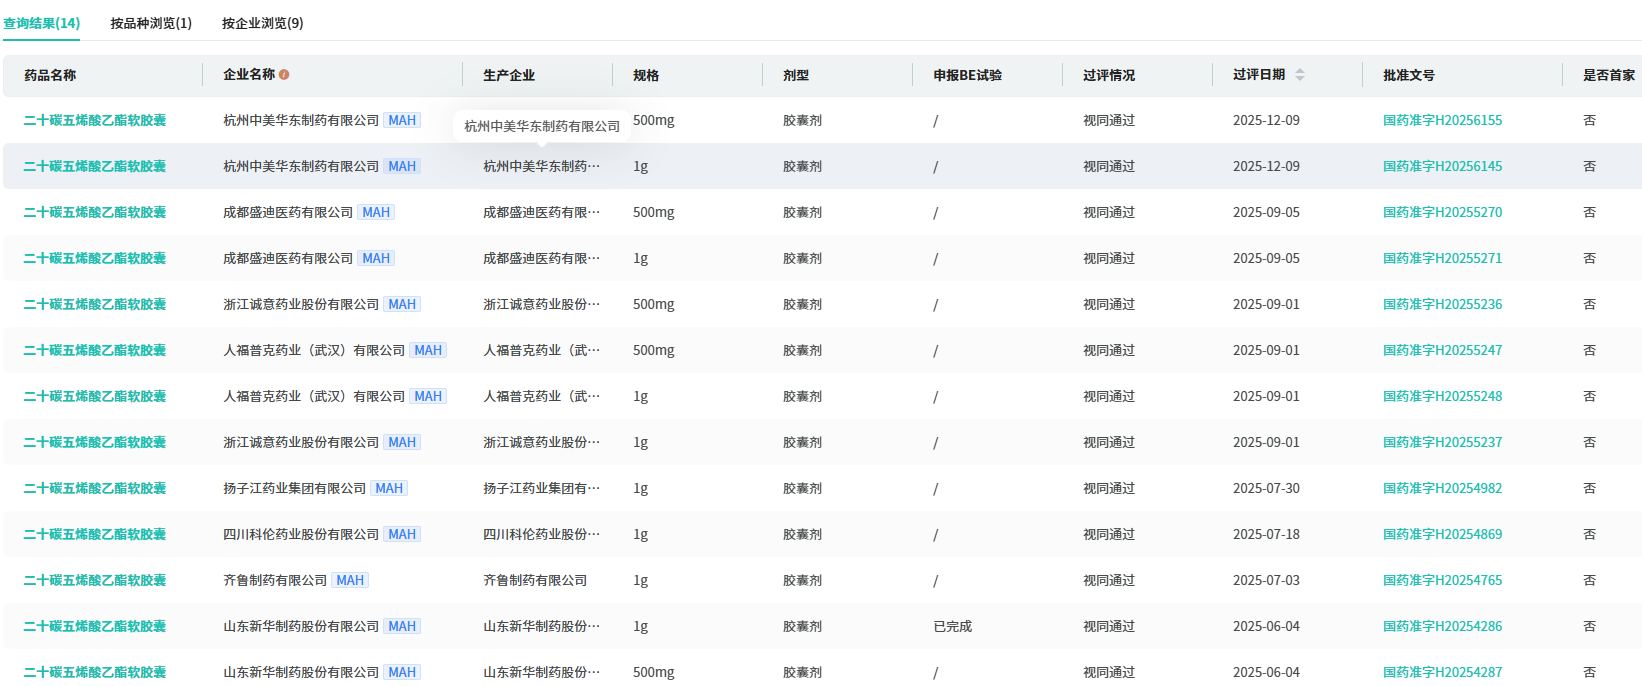This screenshot has height=686, width=1642.
Task: Click MAH tag next to 扬子江药业集团有限公司
Action: [389, 488]
